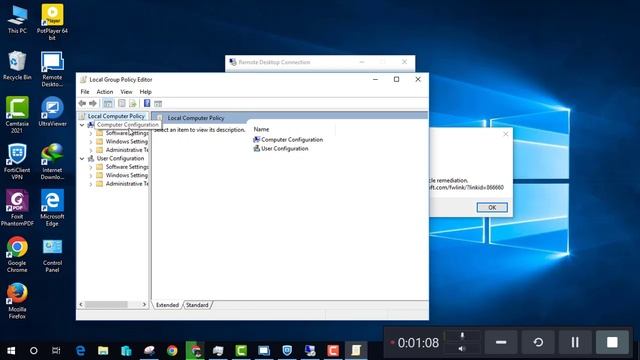Open Remote Desktop shortcut on desktop
The image size is (640, 360).
click(52, 69)
